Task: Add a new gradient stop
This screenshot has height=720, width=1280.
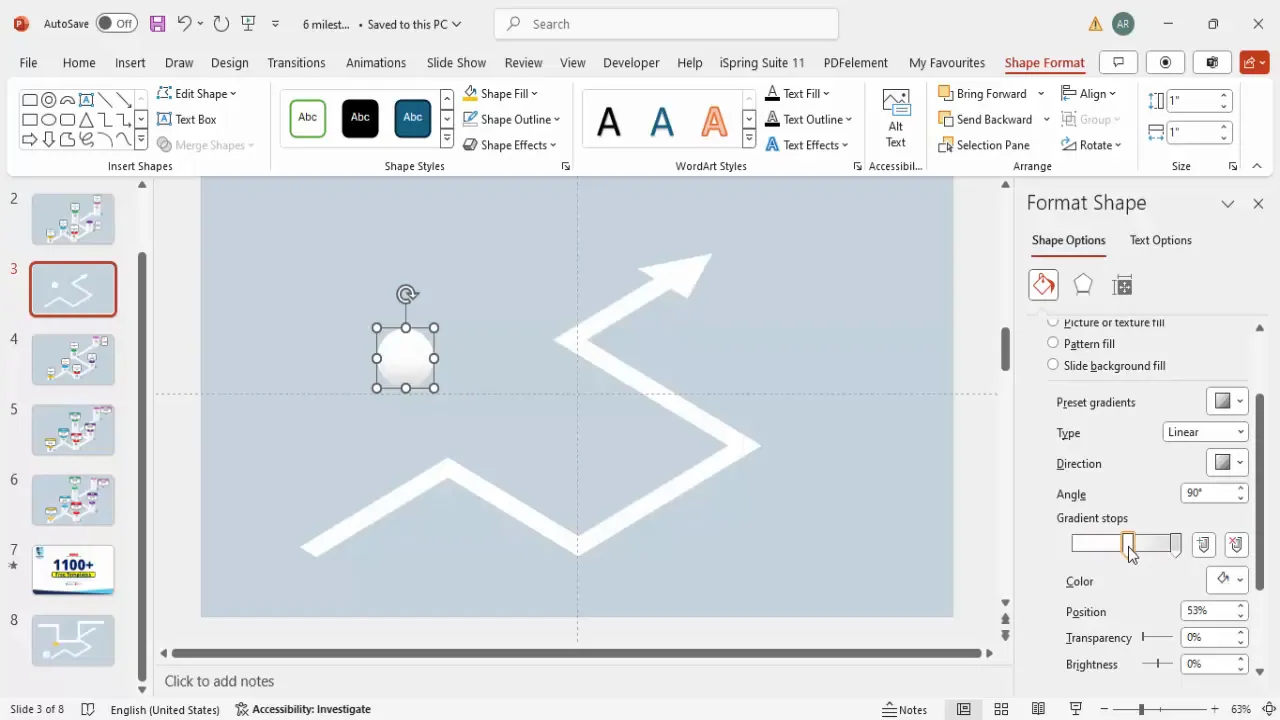Action: 1203,544
